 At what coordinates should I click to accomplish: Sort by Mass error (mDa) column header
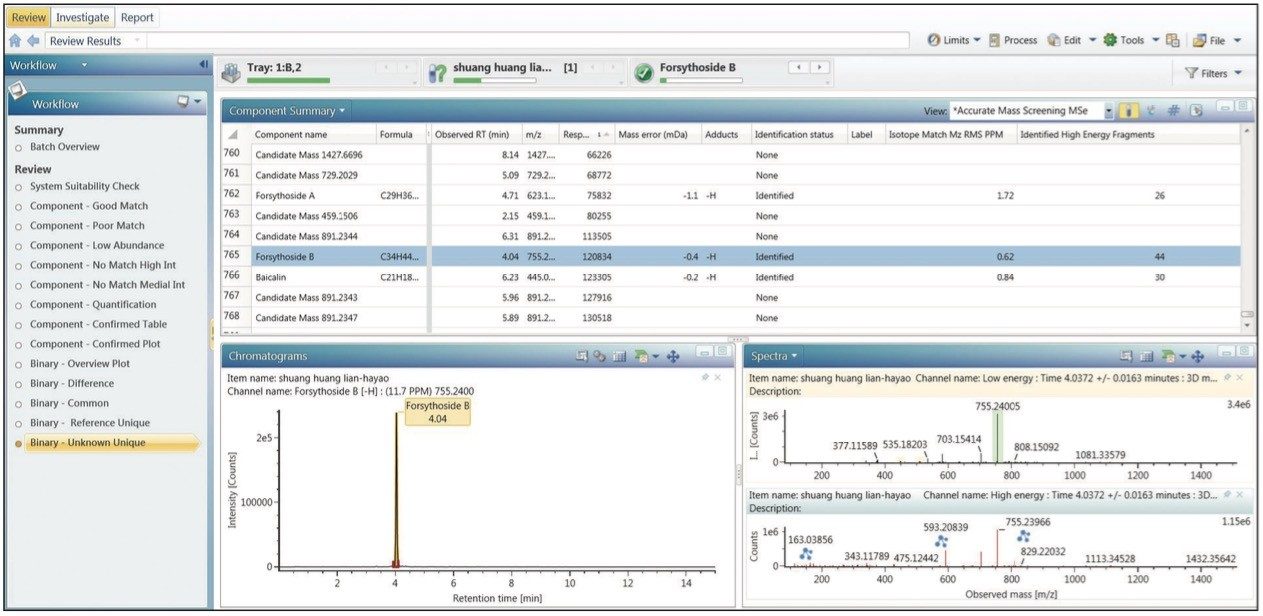pyautogui.click(x=656, y=134)
